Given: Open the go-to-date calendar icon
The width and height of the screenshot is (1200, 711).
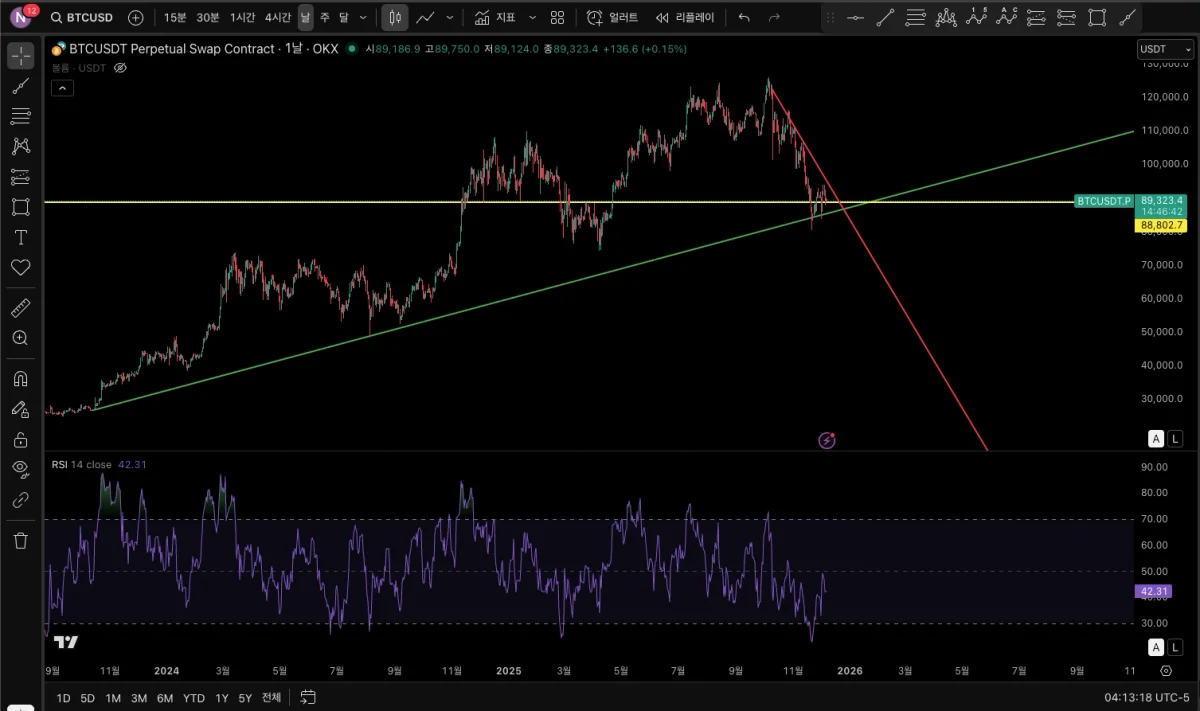Looking at the screenshot, I should (x=308, y=697).
